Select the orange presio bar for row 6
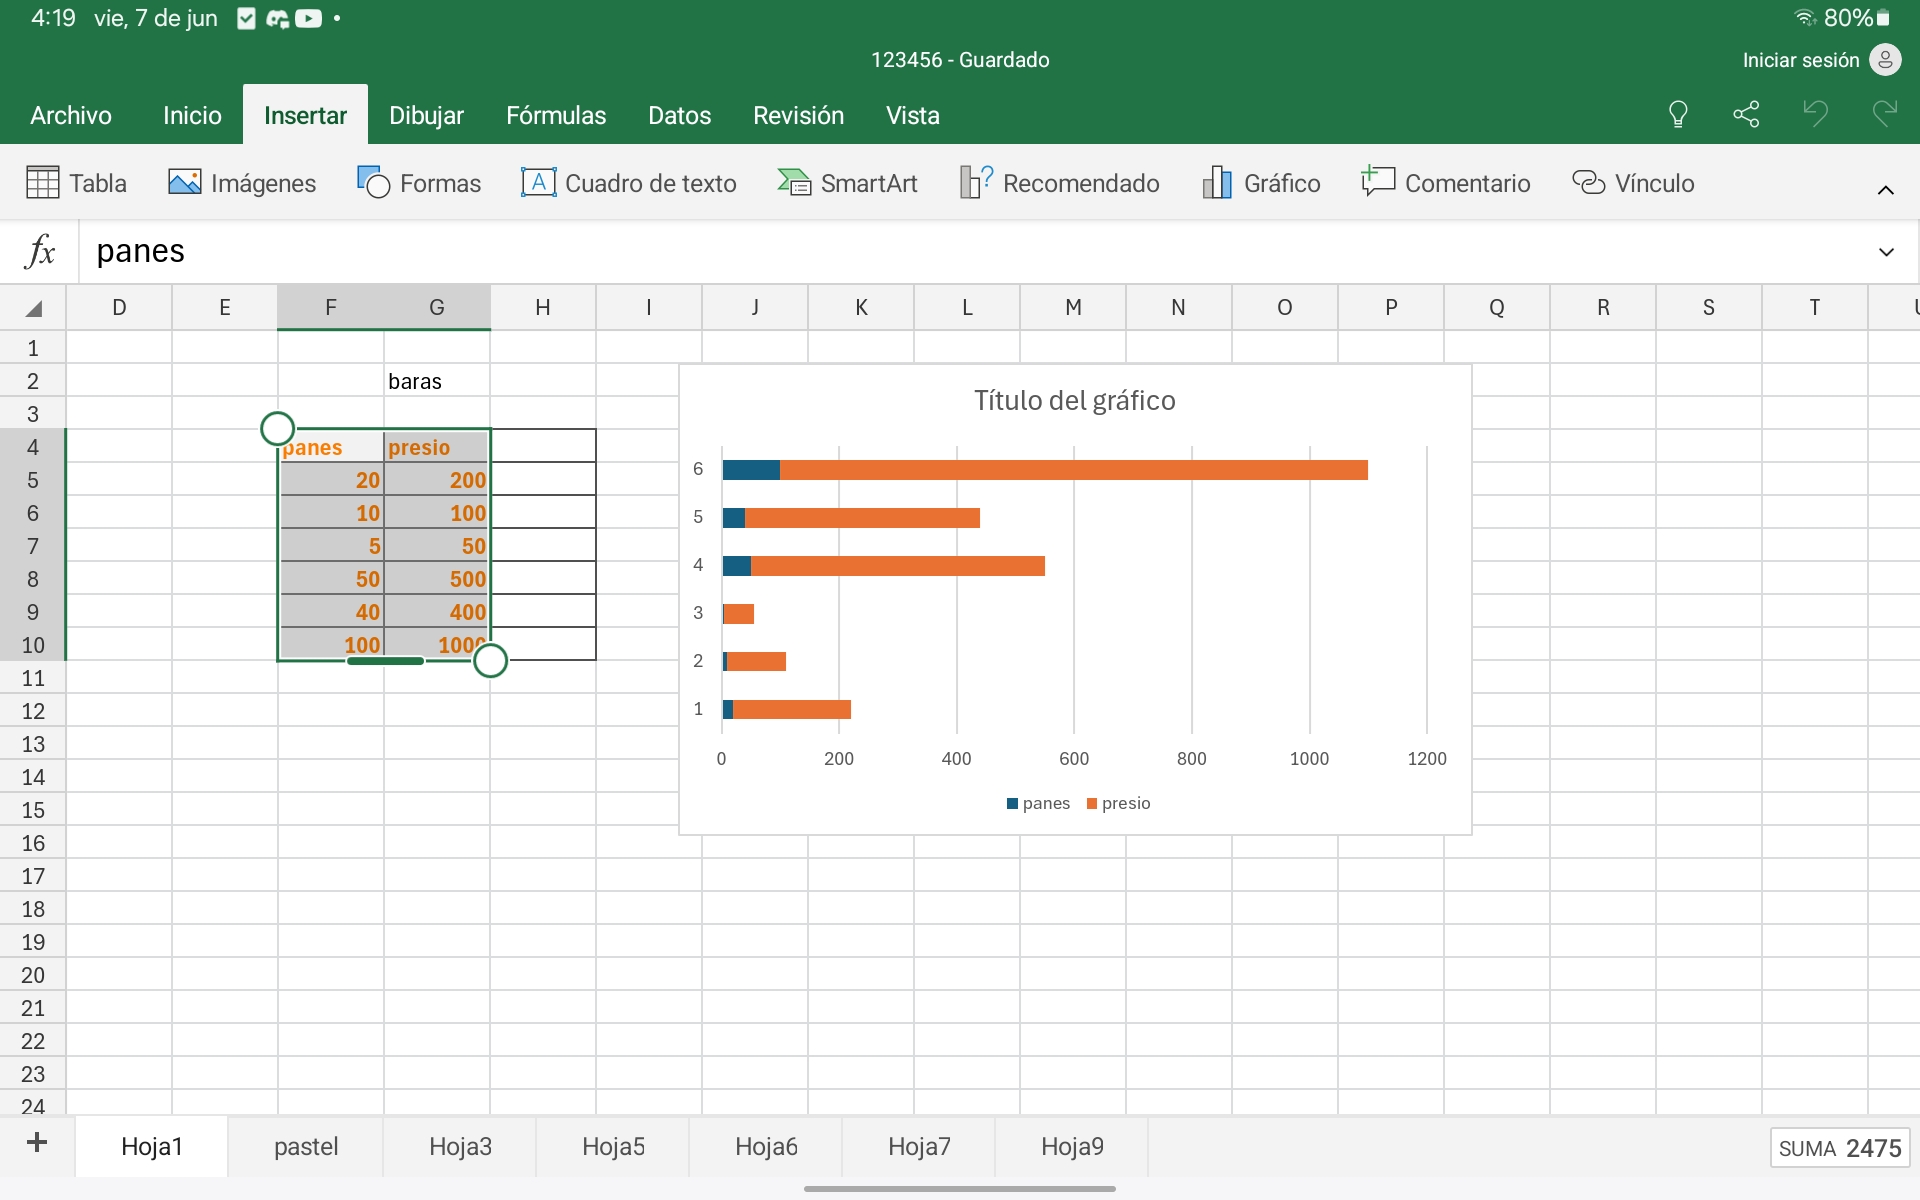1920x1200 pixels. tap(1072, 470)
